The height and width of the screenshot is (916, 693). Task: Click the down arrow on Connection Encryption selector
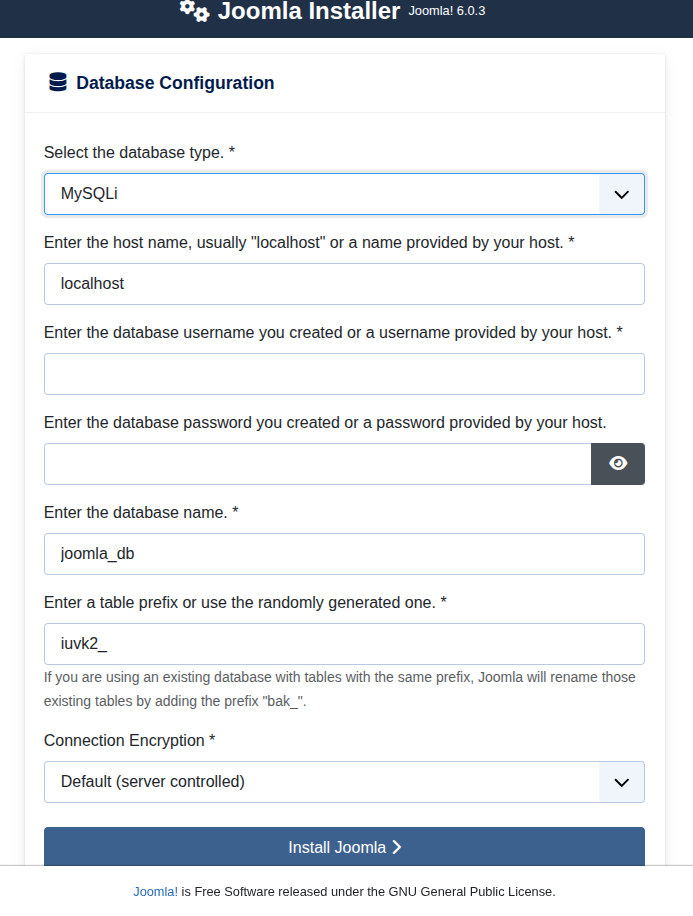[x=620, y=781]
